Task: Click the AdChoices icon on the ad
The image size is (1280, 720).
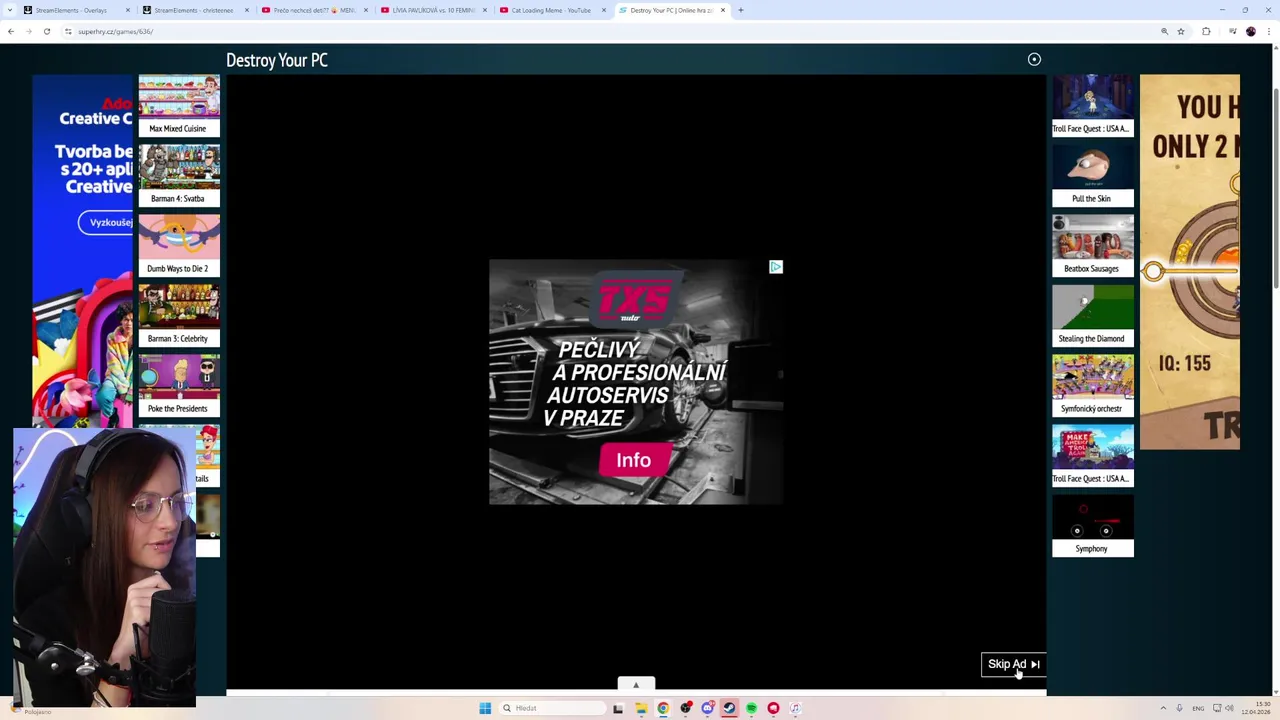Action: pos(775,267)
